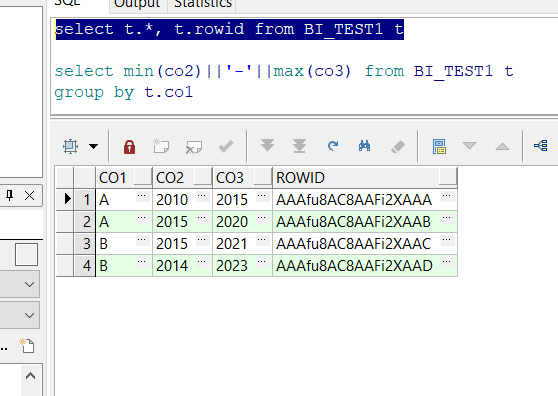Click the fetch next page icon

click(x=267, y=145)
